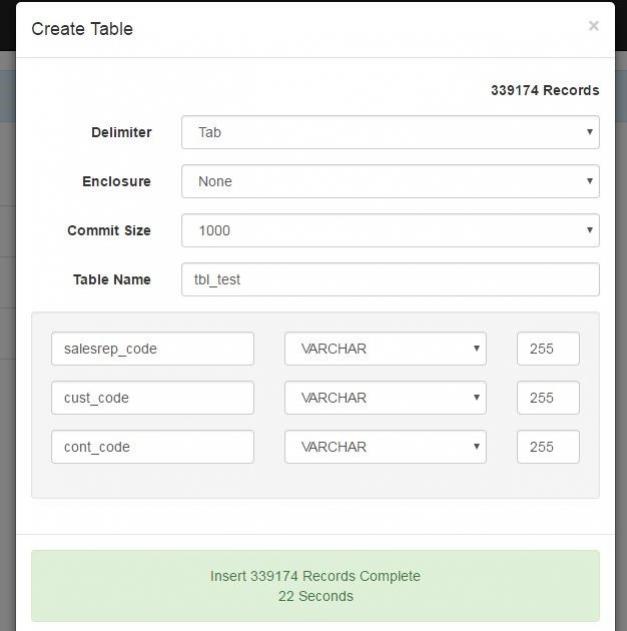This screenshot has width=627, height=631.
Task: Close the Create Table dialog
Action: pos(593,26)
